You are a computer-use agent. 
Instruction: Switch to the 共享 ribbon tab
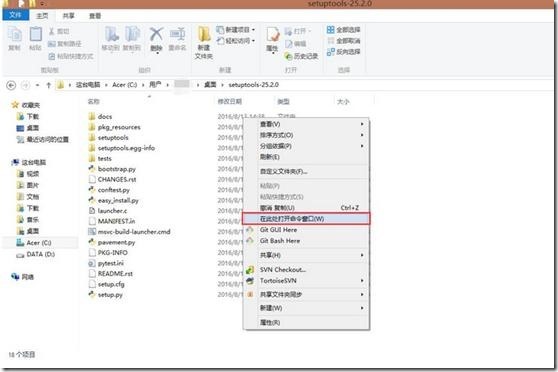[68, 16]
